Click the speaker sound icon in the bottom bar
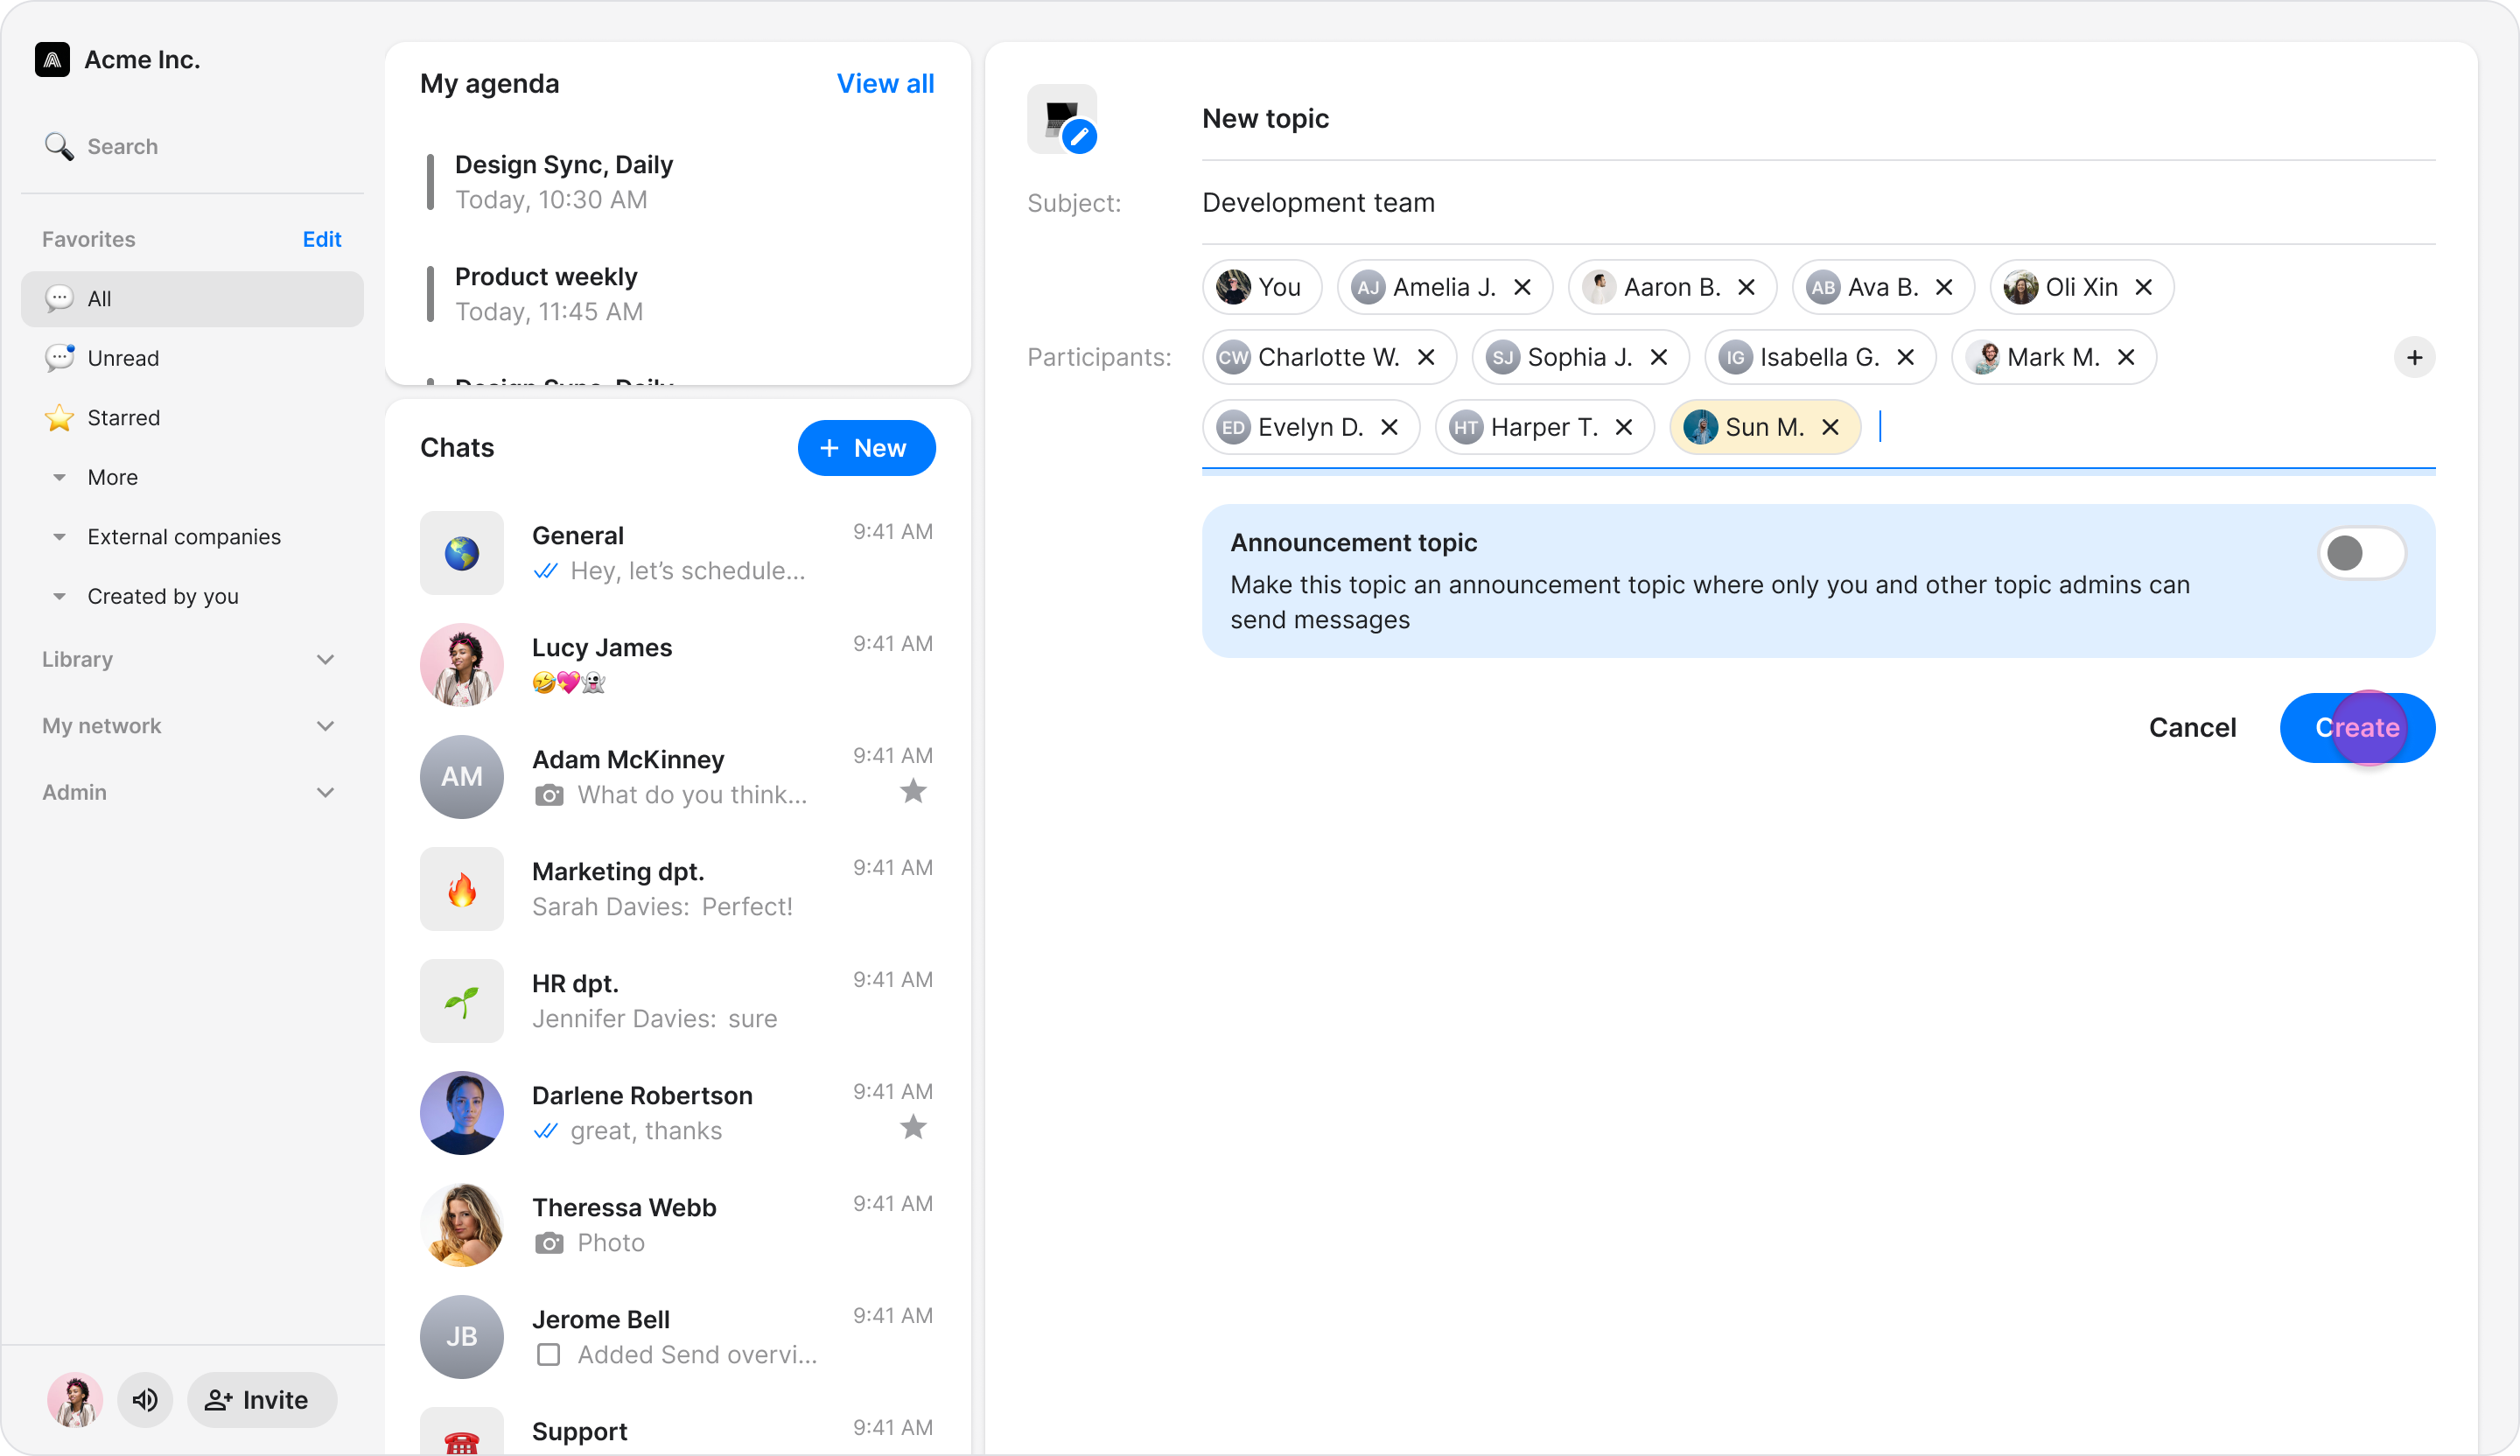Screen dimensions: 2520x1456 145,1400
